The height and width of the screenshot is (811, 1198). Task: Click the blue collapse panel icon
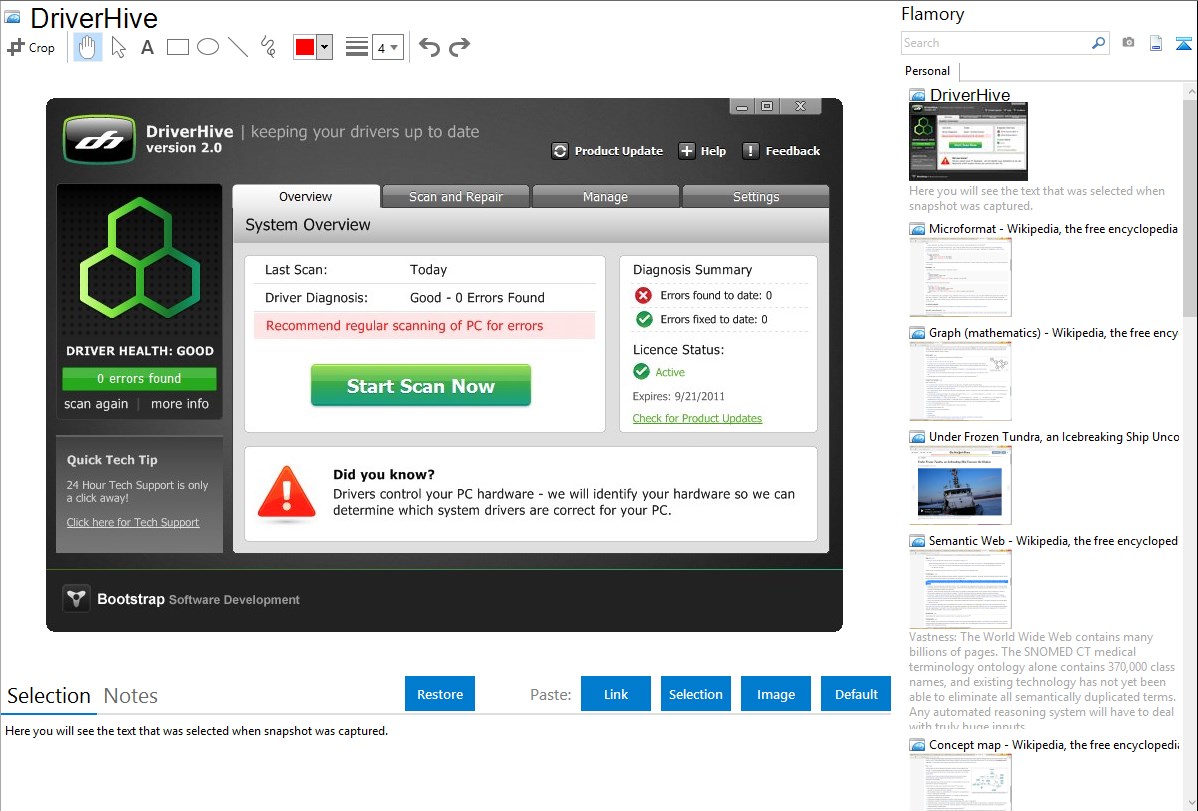[x=1183, y=43]
